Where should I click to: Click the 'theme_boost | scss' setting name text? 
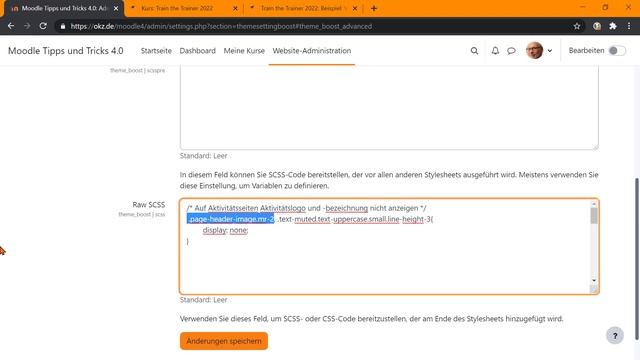(142, 214)
